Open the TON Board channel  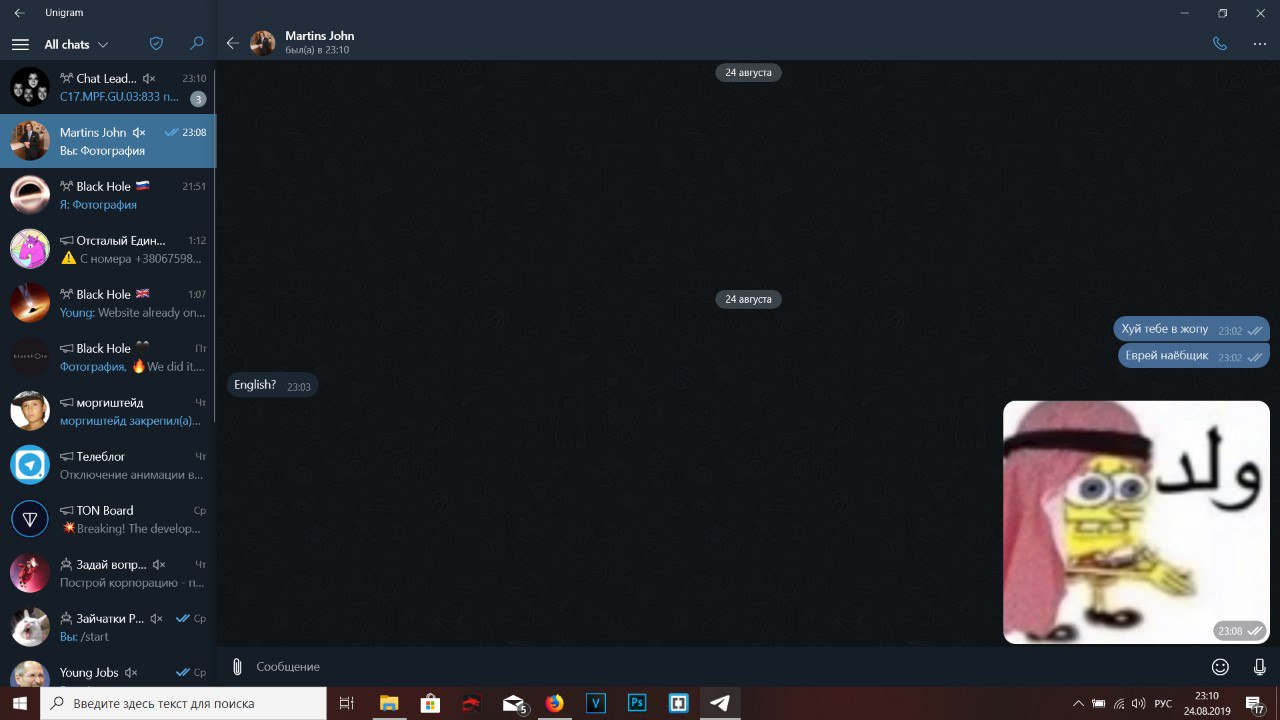108,519
